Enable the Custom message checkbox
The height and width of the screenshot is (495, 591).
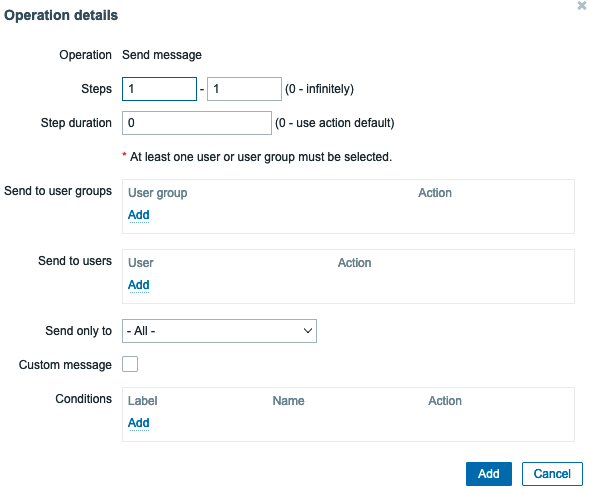130,364
